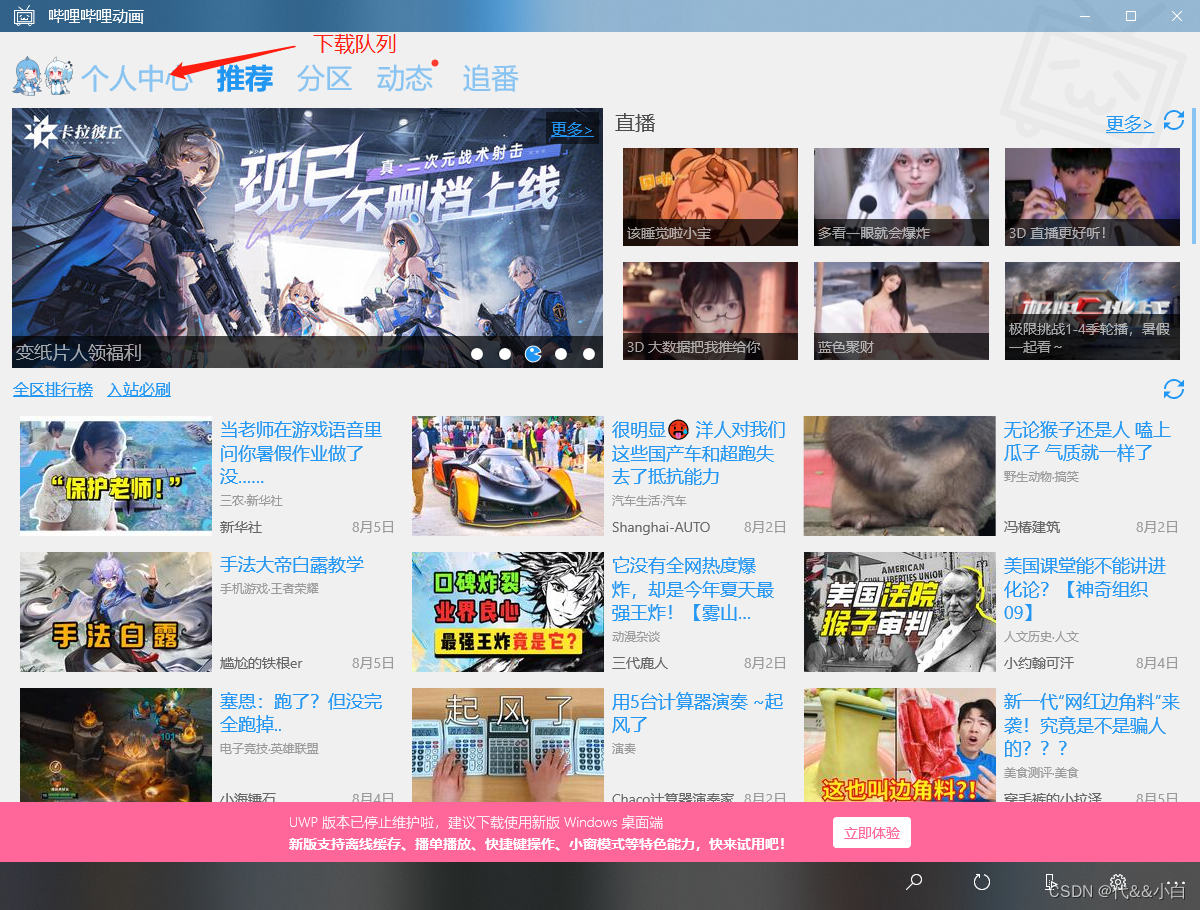Open live stream 3D 大数据把我推给你
Image resolution: width=1200 pixels, height=910 pixels.
710,311
